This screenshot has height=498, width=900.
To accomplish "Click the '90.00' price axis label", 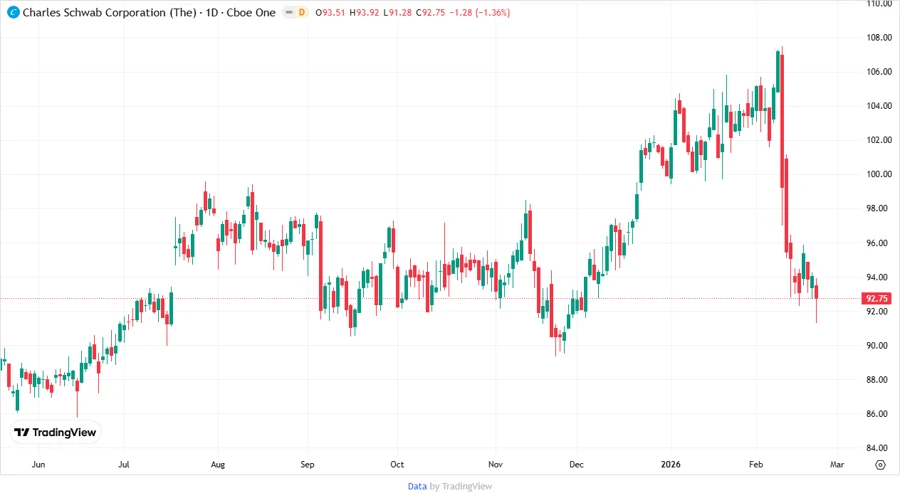I will click(x=879, y=345).
